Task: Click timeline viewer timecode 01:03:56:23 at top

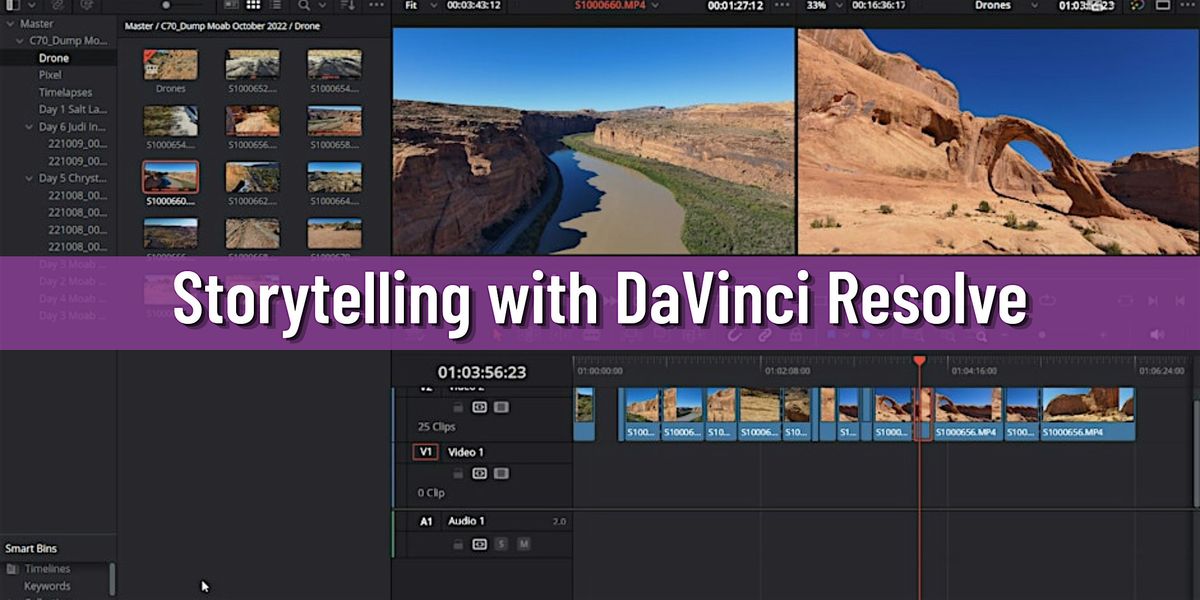Action: 1089,5
